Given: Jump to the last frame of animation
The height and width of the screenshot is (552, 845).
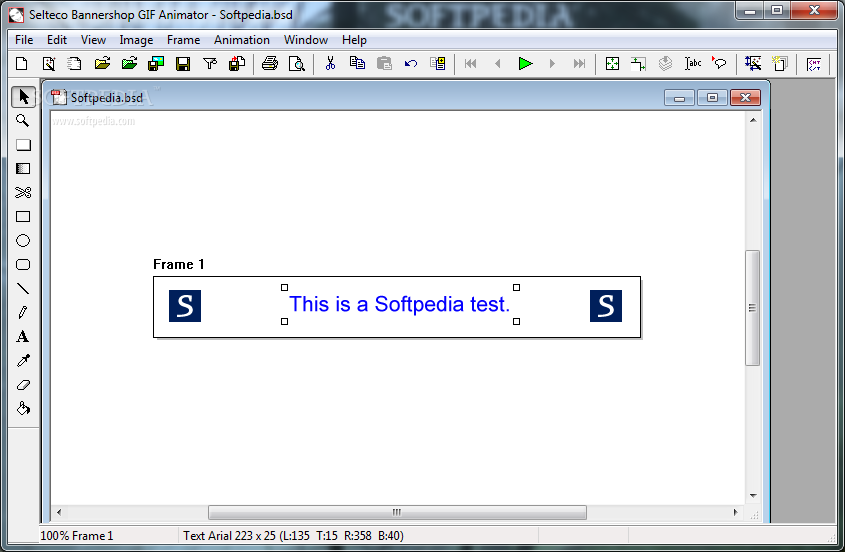Looking at the screenshot, I should [x=579, y=64].
